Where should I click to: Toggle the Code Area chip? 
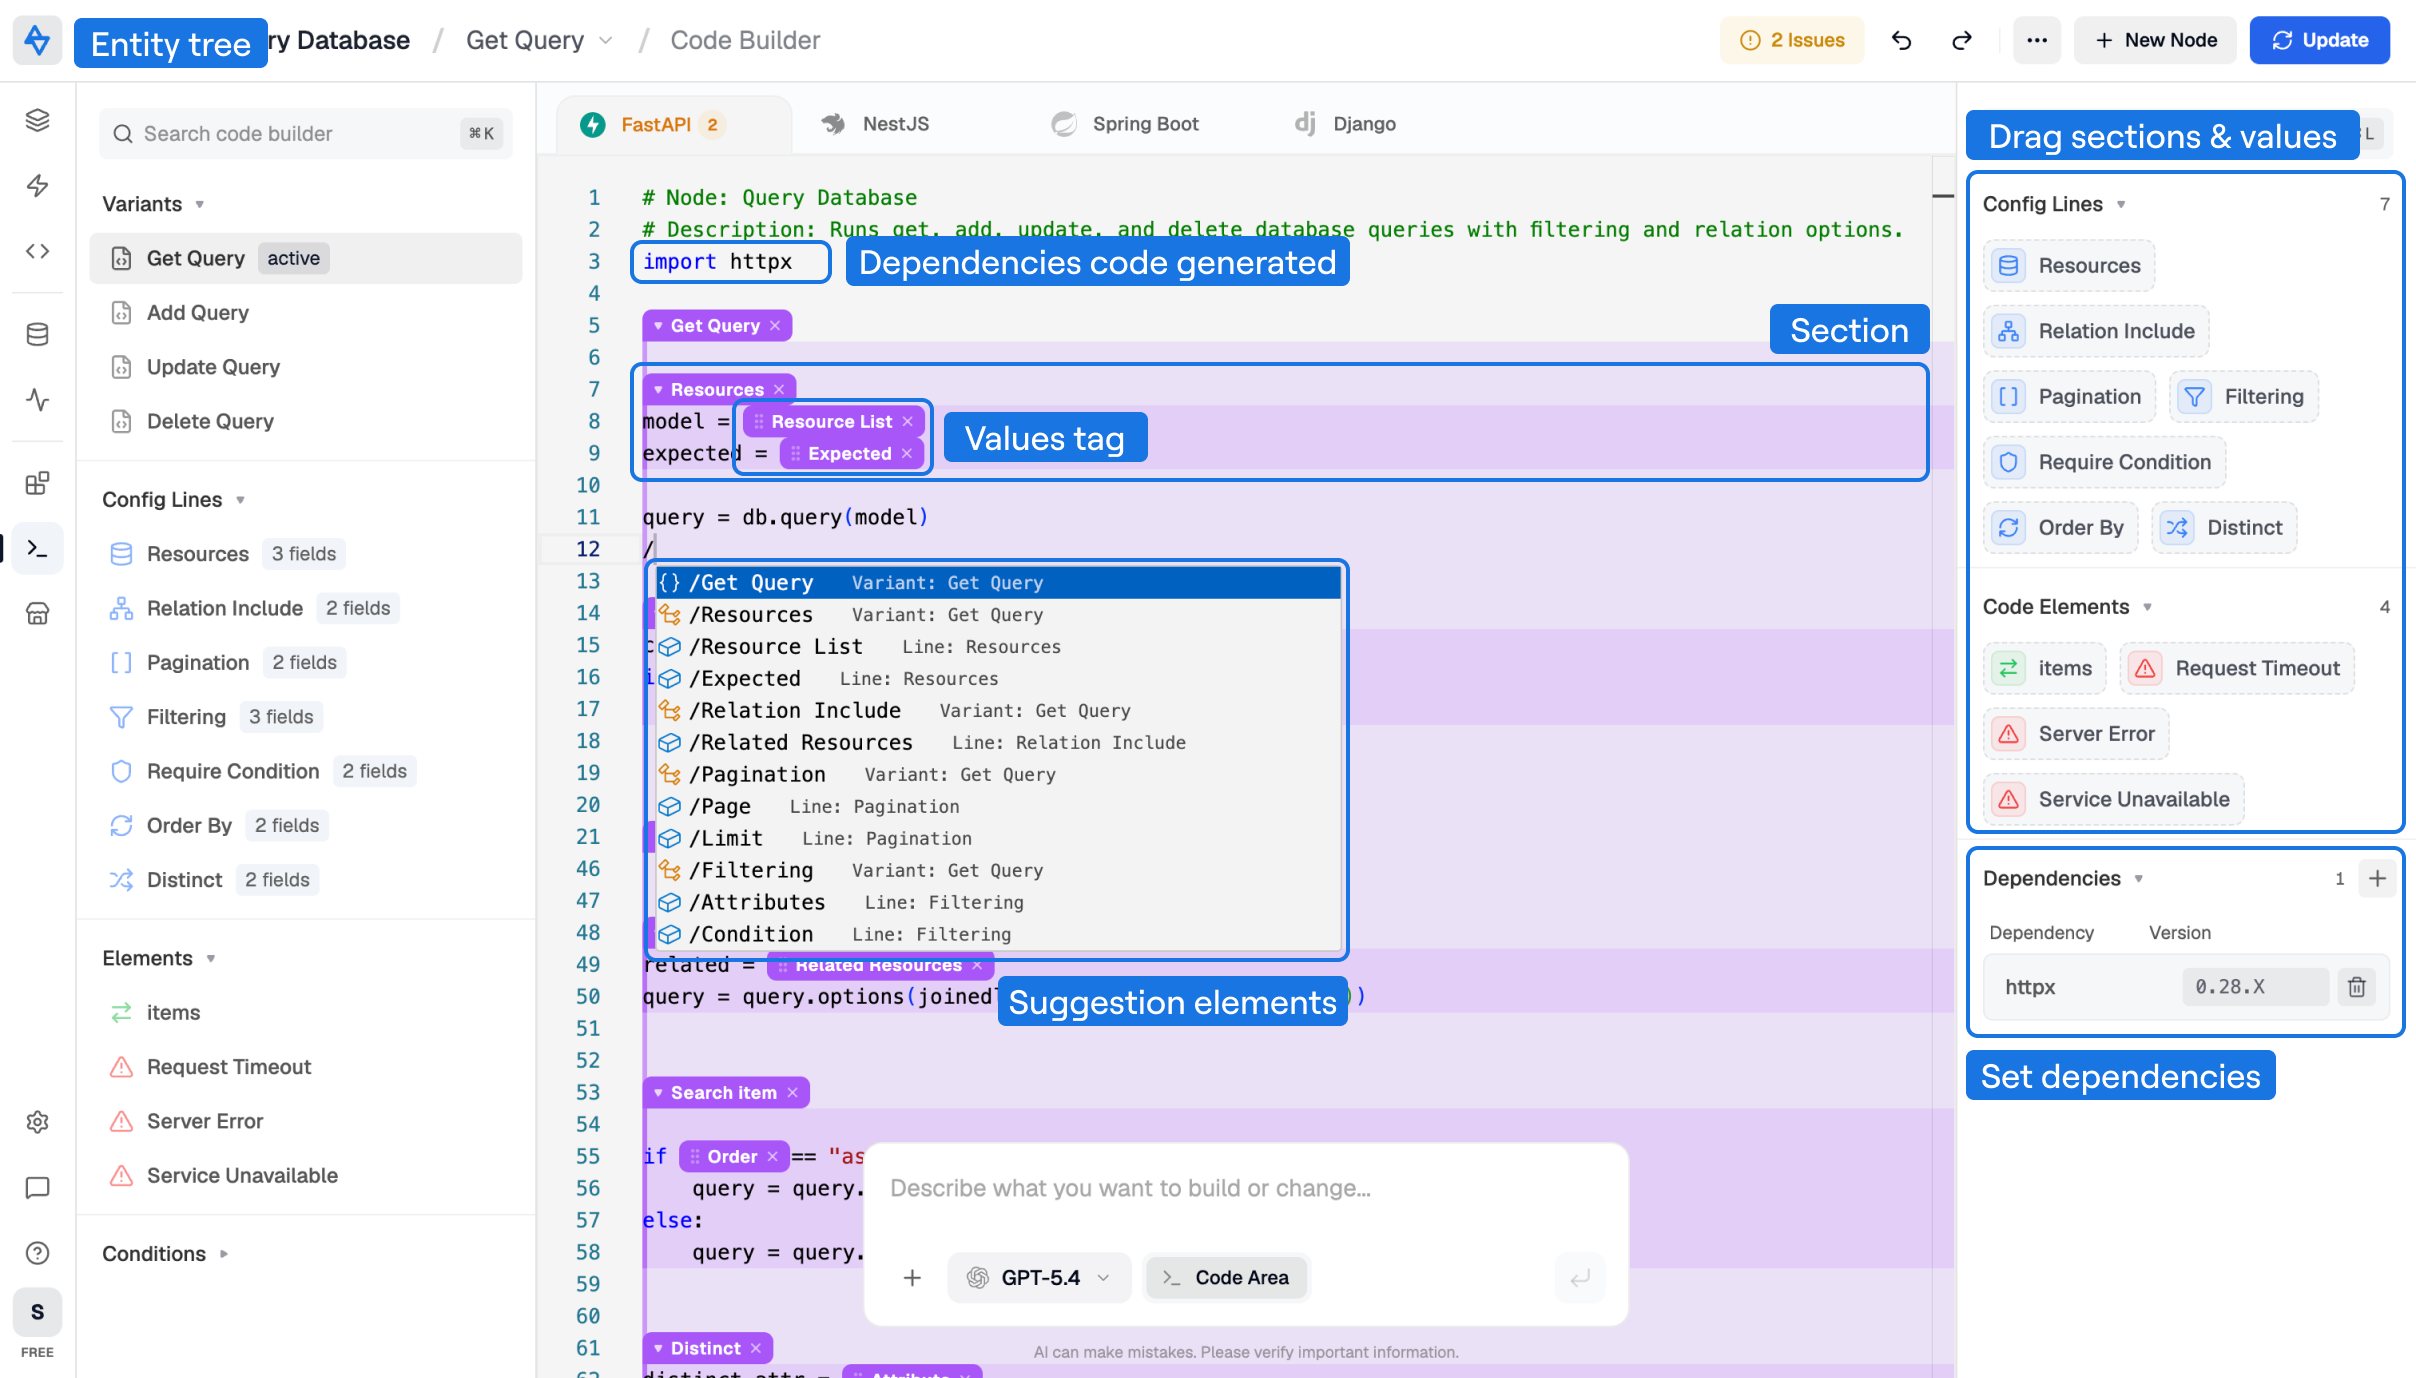point(1227,1278)
